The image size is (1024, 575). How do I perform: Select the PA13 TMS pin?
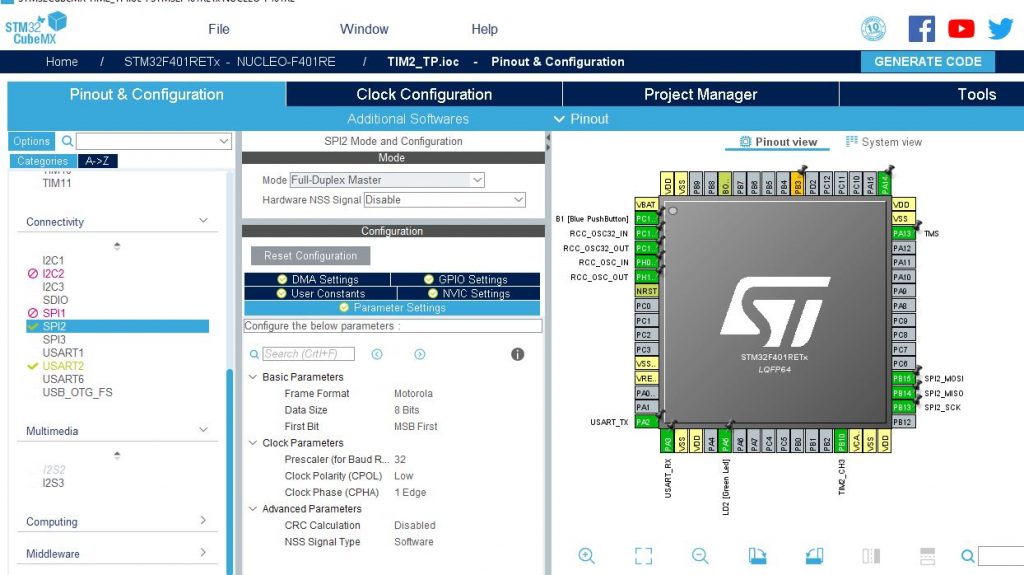pyautogui.click(x=904, y=233)
